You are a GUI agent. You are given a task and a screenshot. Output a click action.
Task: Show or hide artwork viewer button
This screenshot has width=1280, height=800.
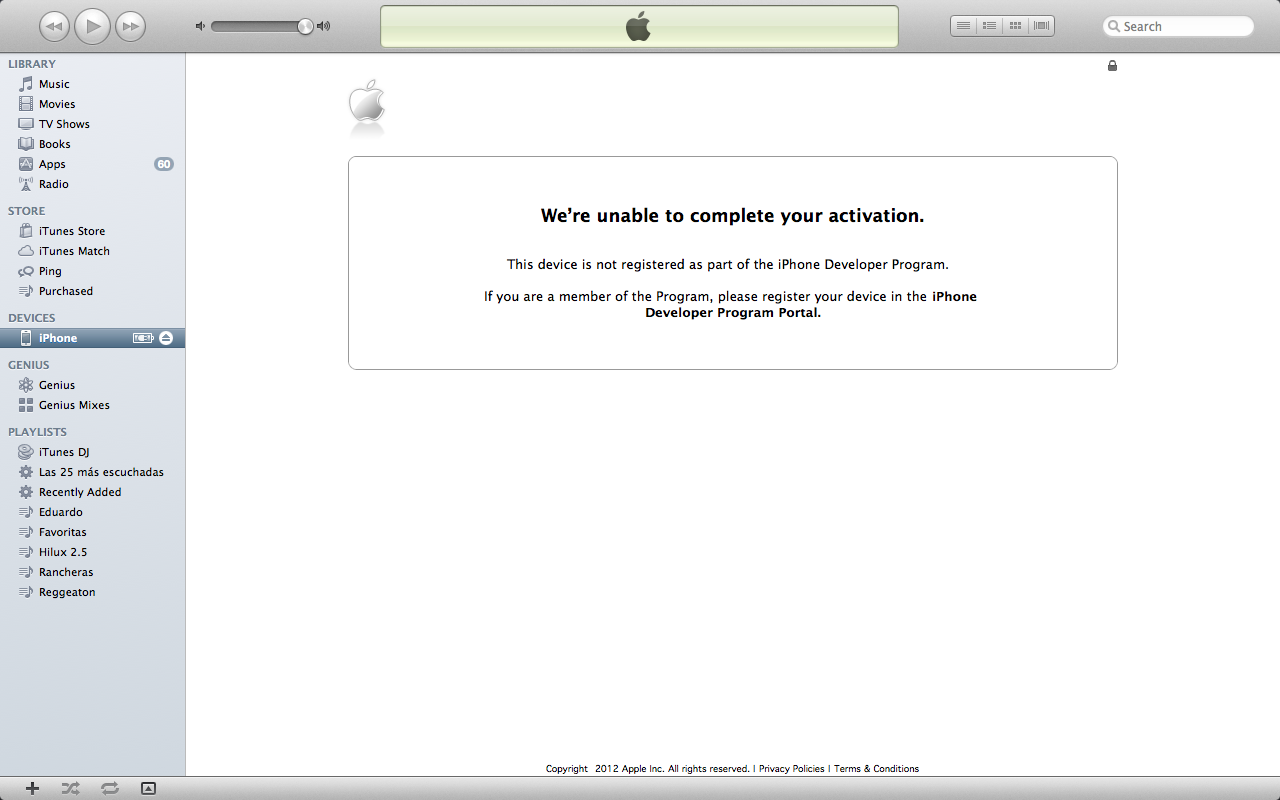coord(148,788)
